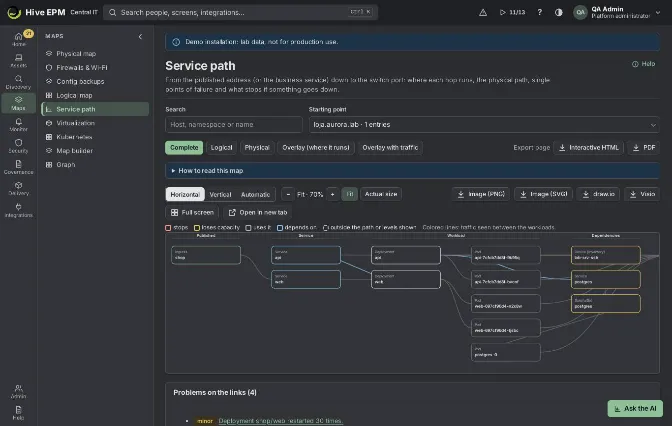Click the info icon in the demo banner
This screenshot has height=426, width=672.
(x=176, y=42)
